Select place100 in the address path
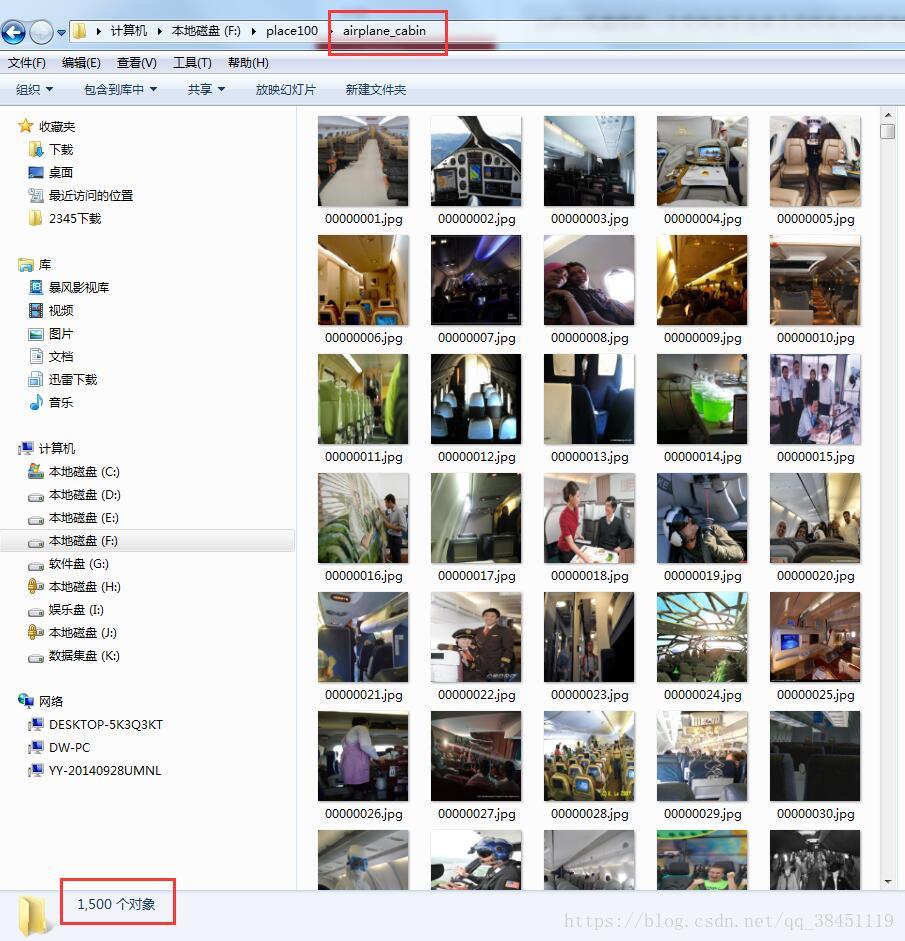 coord(292,31)
